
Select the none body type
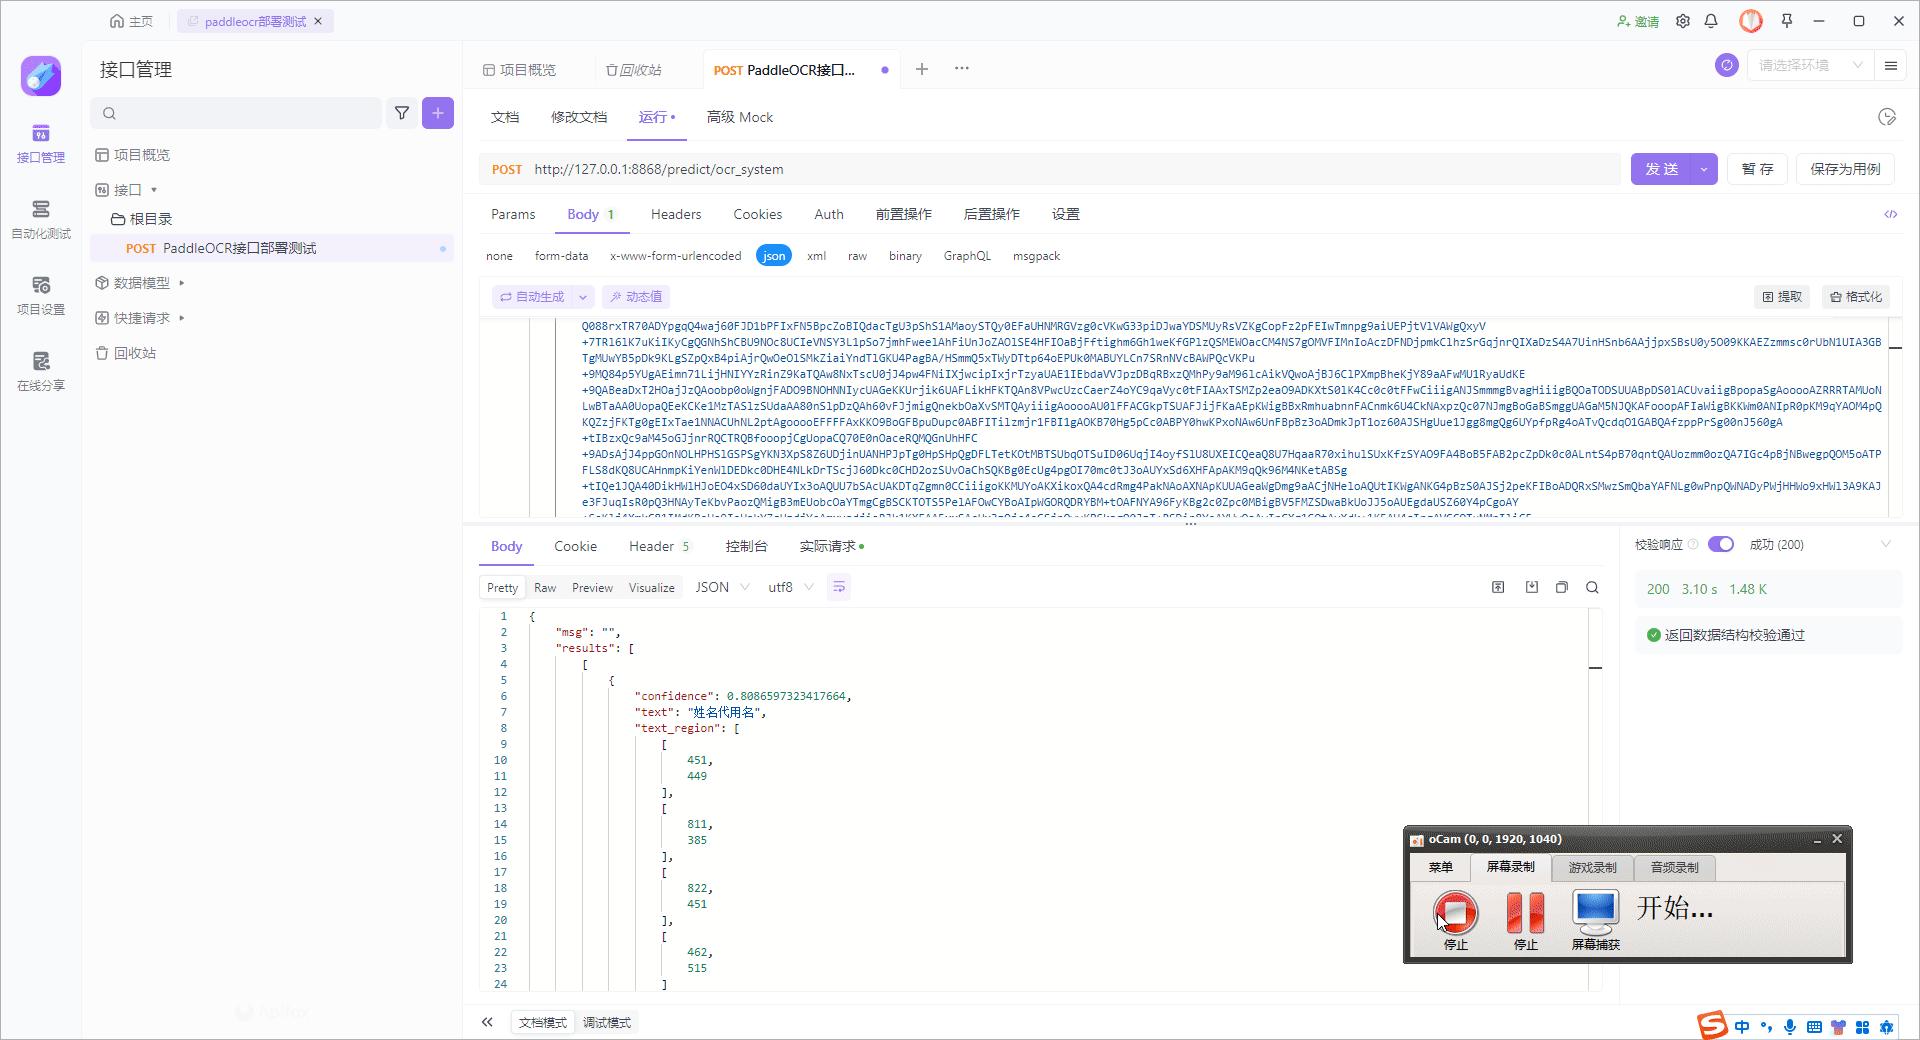coord(499,256)
